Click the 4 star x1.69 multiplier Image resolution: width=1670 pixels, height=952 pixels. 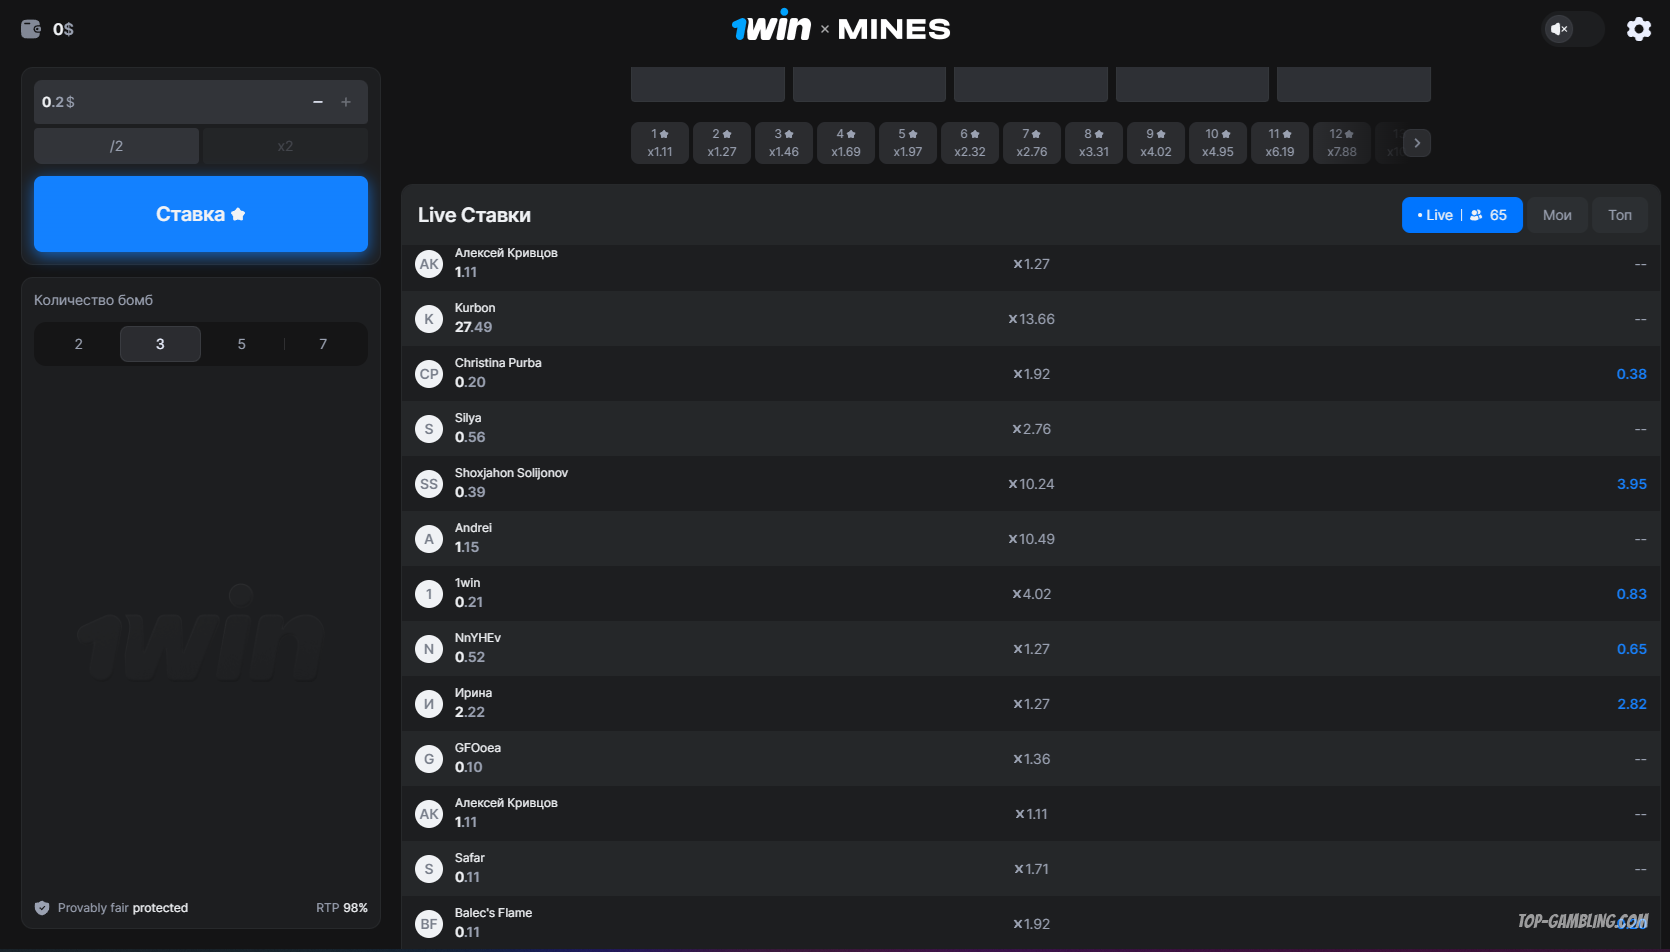(846, 143)
